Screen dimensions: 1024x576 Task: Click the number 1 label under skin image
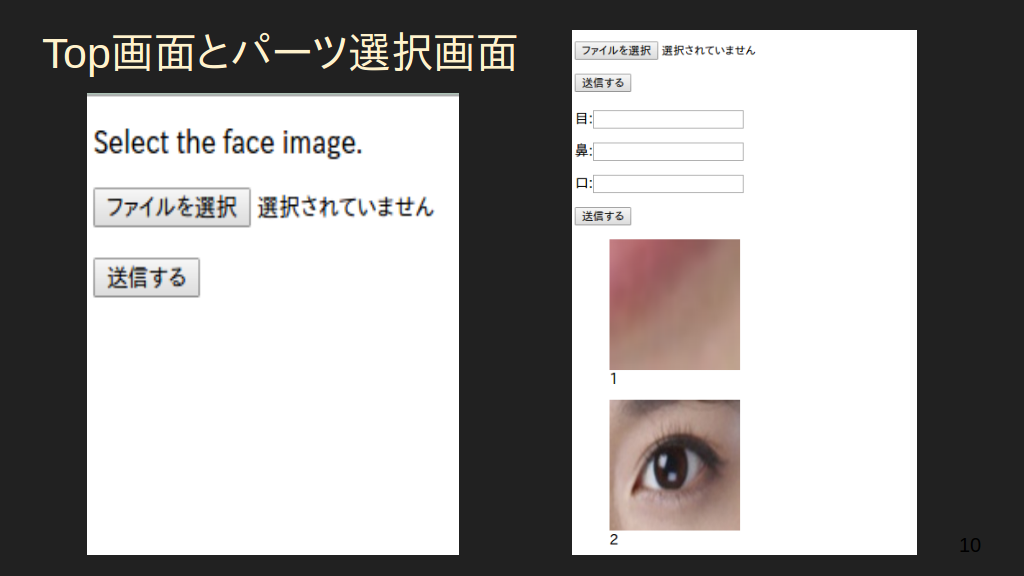pos(613,379)
